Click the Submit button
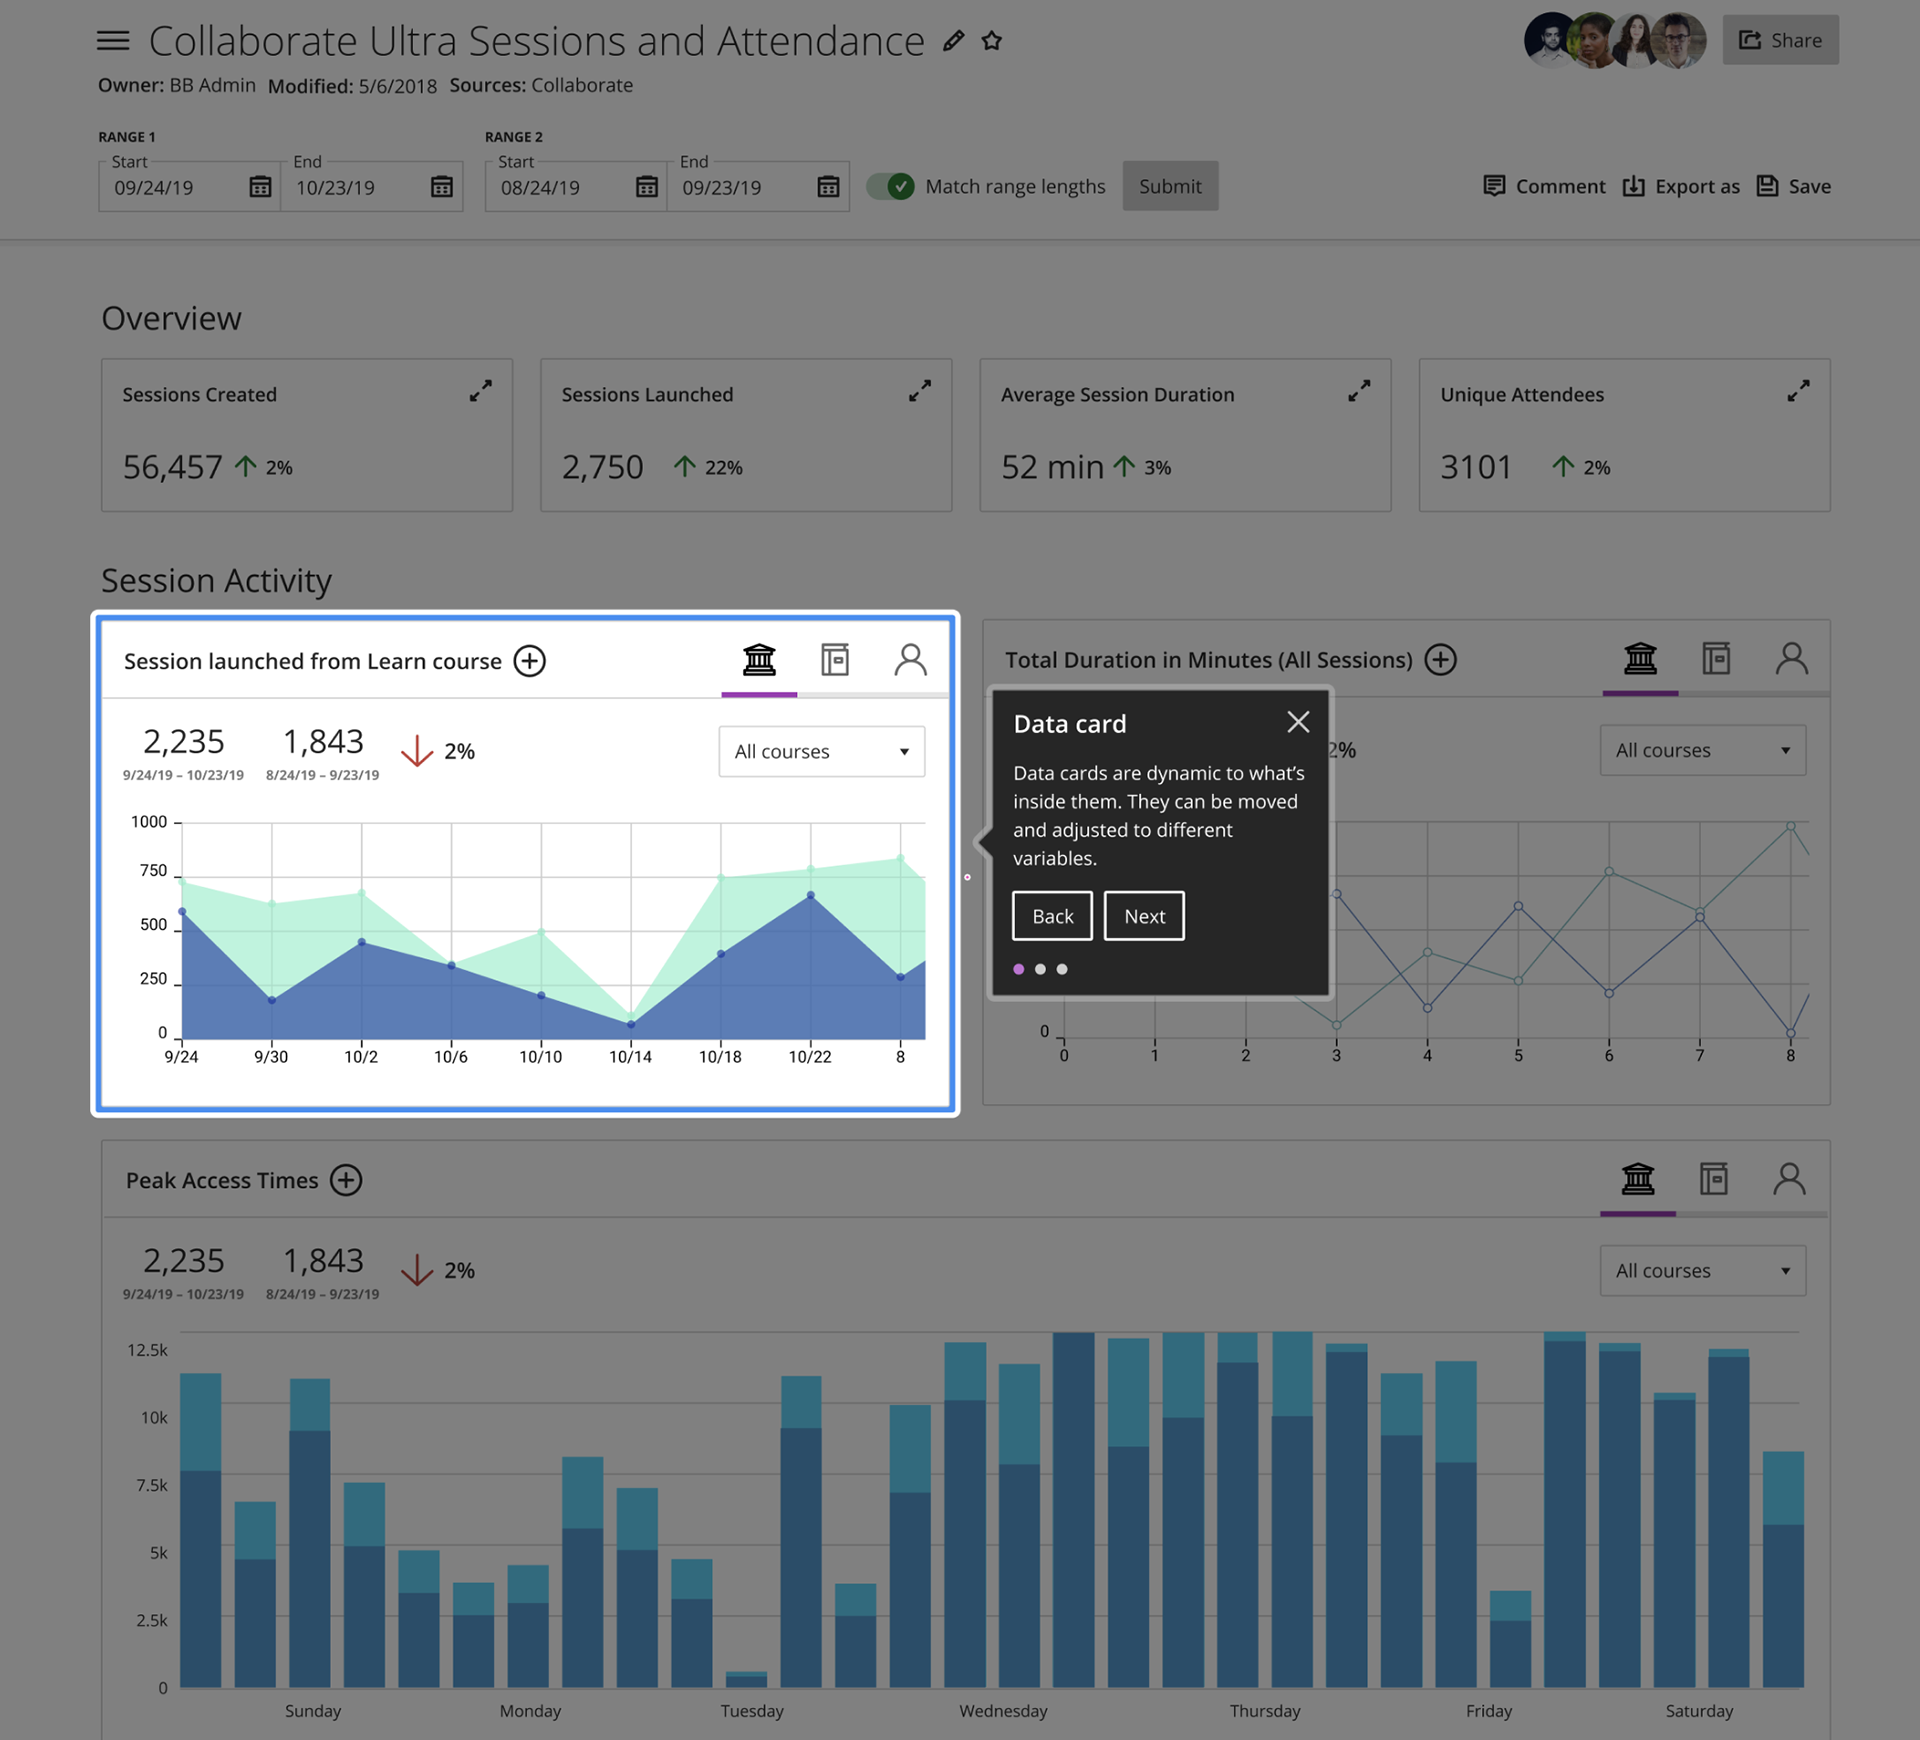1920x1740 pixels. [x=1170, y=186]
